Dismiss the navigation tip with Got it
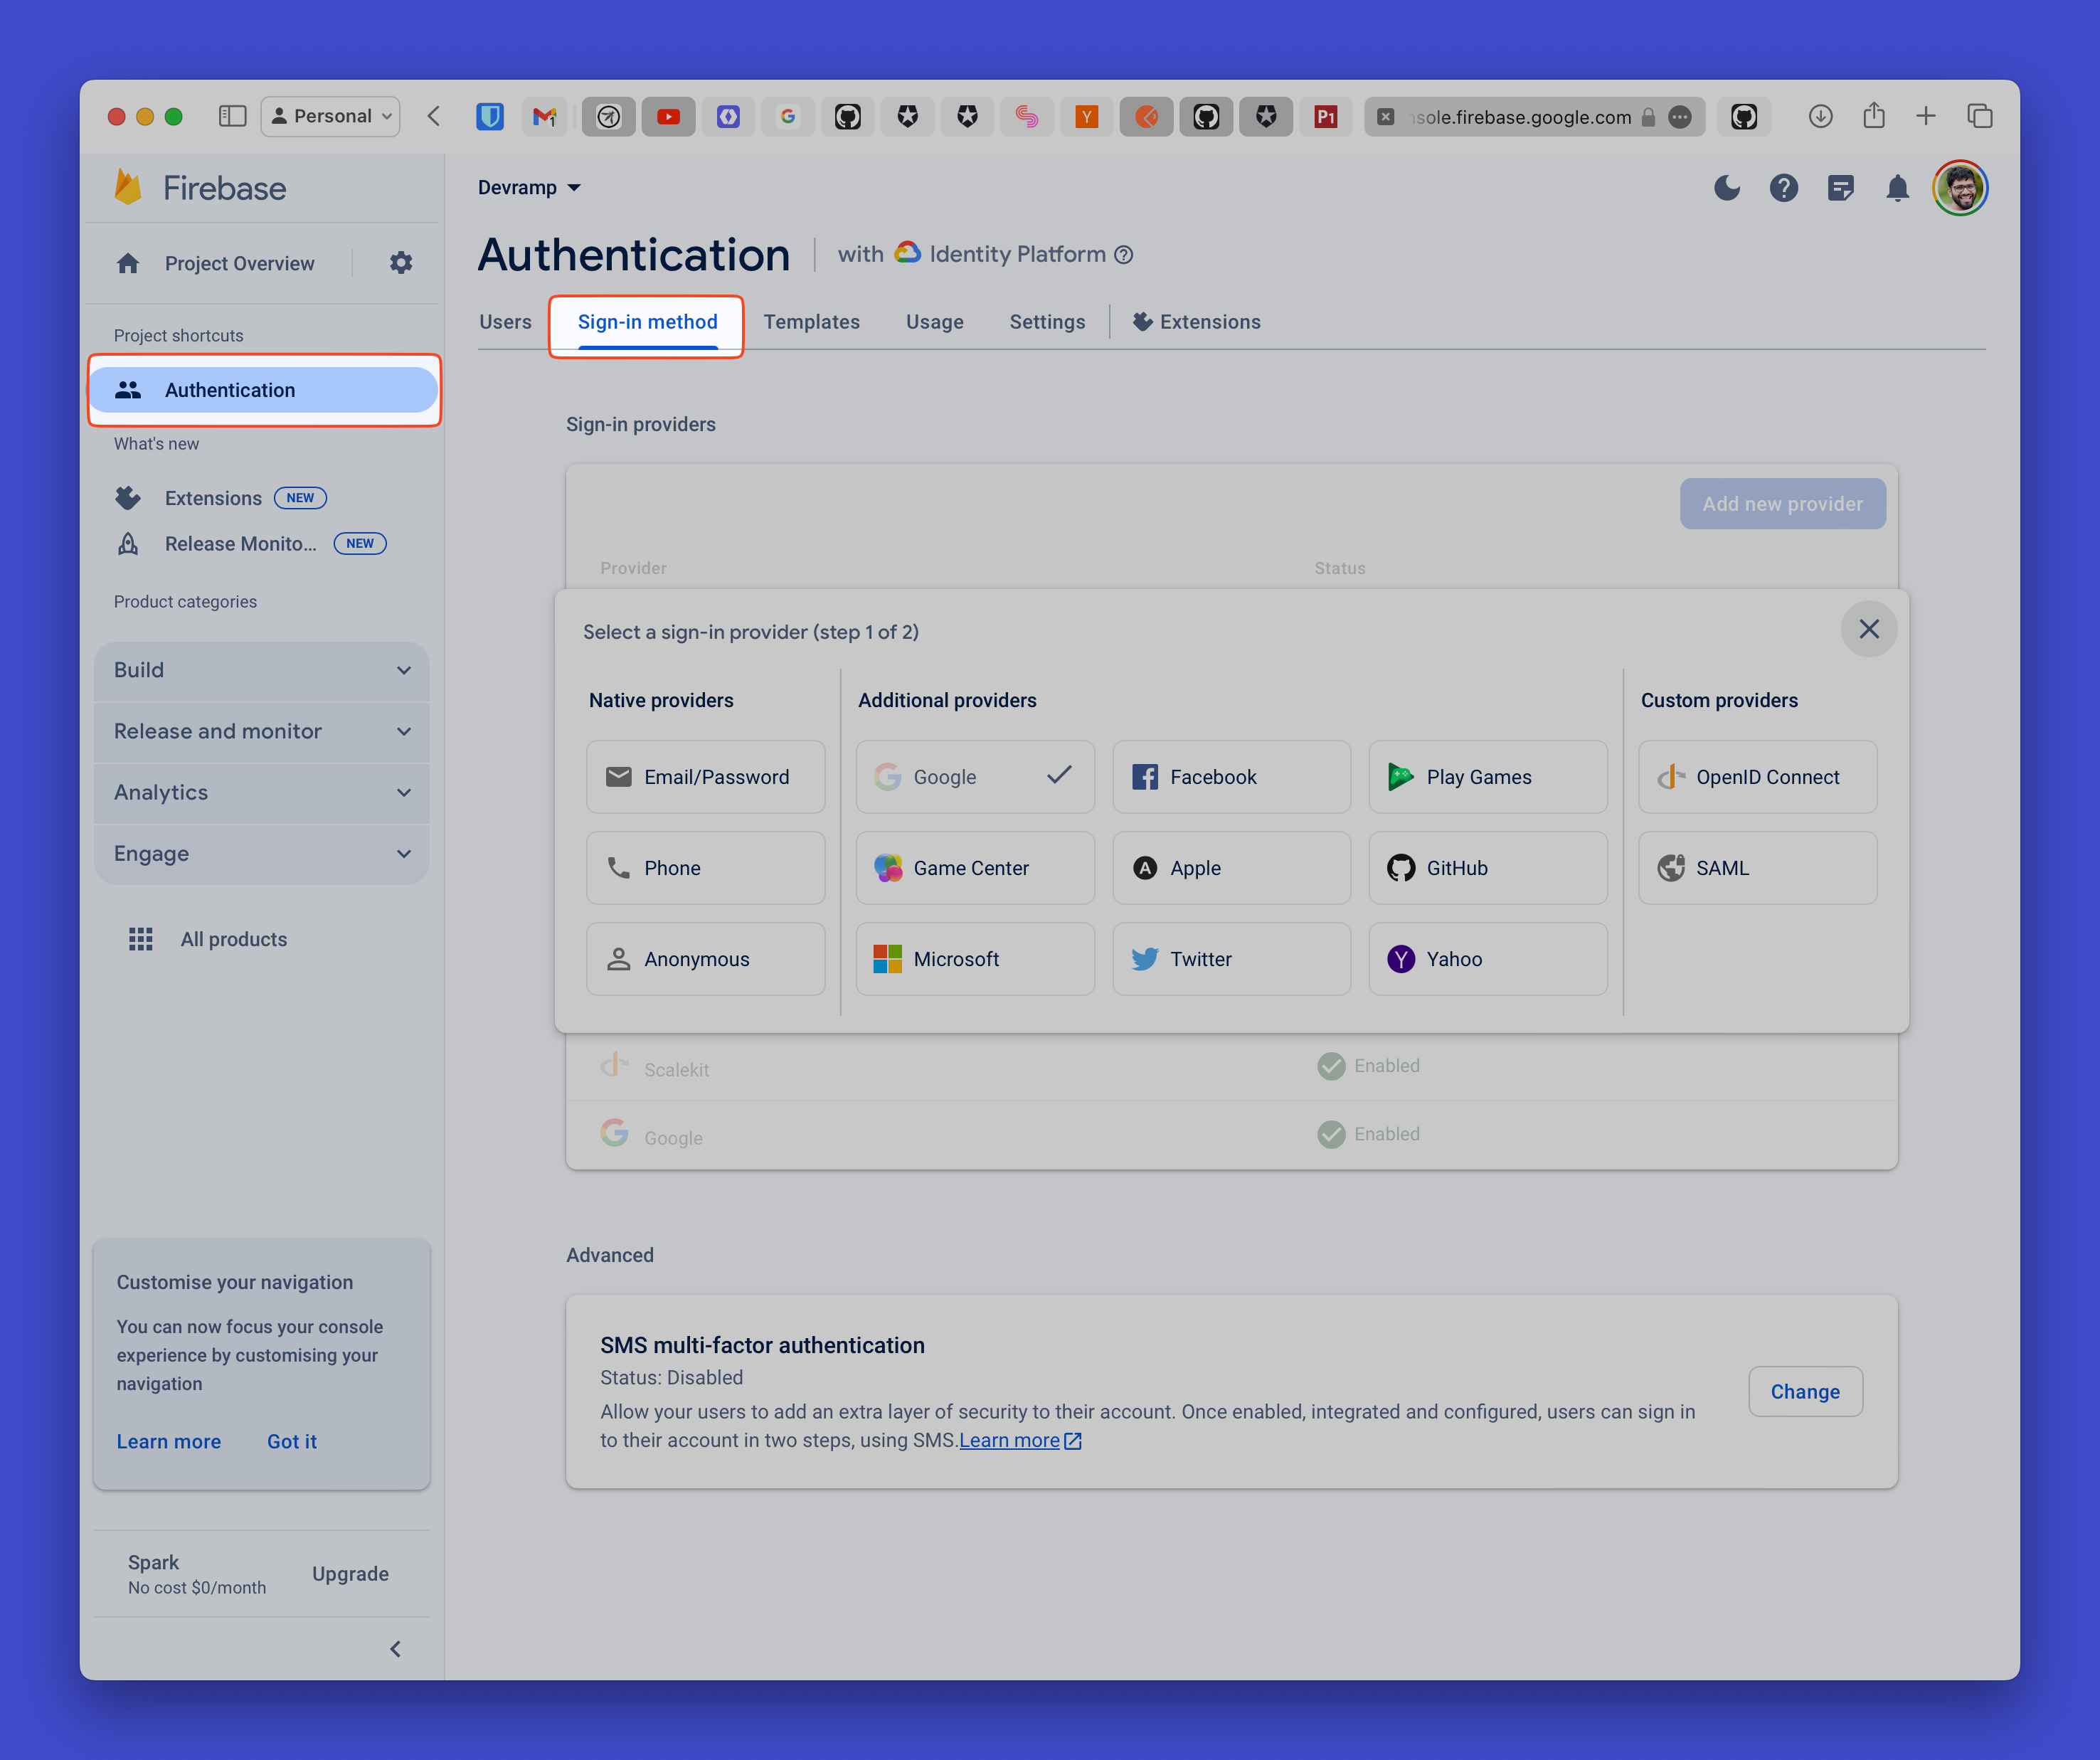2100x1760 pixels. coord(291,1441)
